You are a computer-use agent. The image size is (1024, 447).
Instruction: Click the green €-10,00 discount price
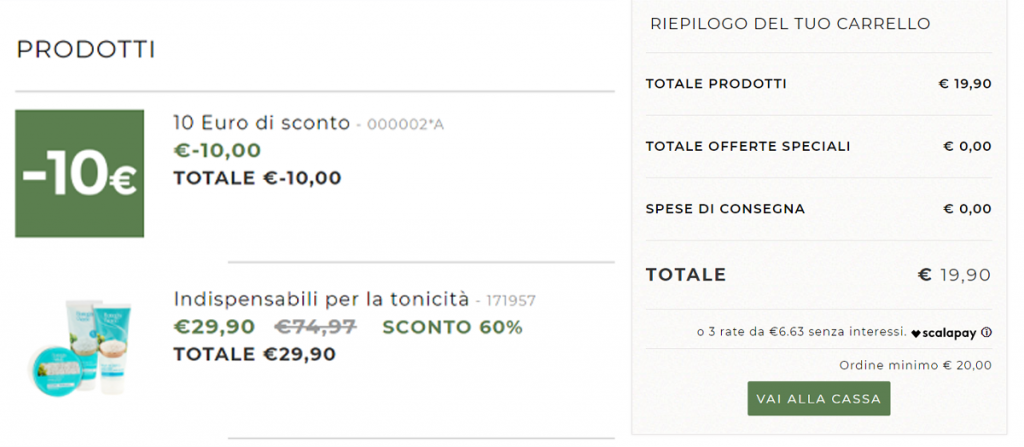pyautogui.click(x=217, y=151)
